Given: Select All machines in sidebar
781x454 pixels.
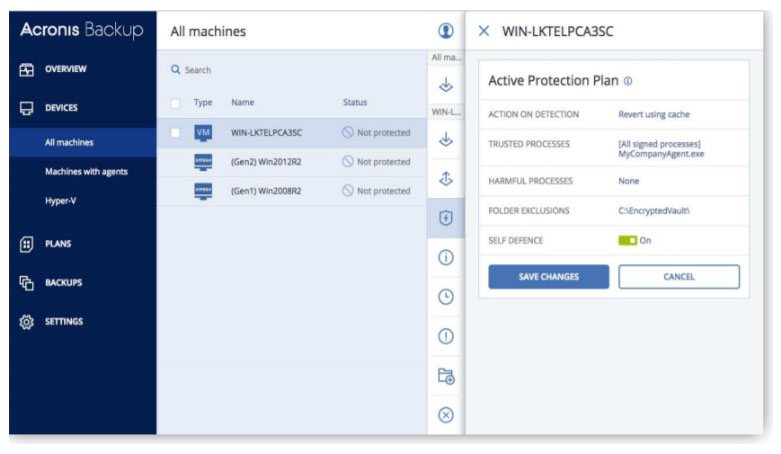Looking at the screenshot, I should coord(69,143).
